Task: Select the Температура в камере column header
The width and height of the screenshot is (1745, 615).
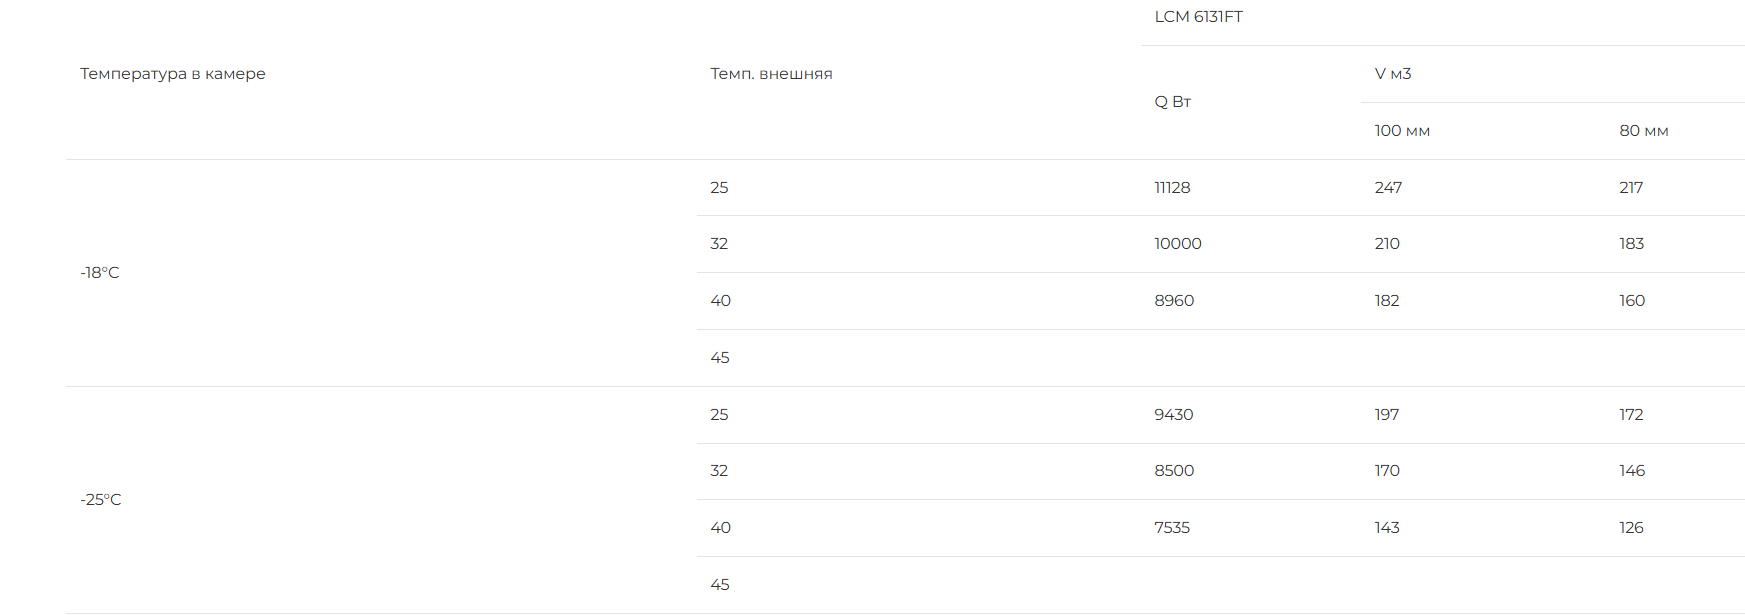Action: click(173, 74)
